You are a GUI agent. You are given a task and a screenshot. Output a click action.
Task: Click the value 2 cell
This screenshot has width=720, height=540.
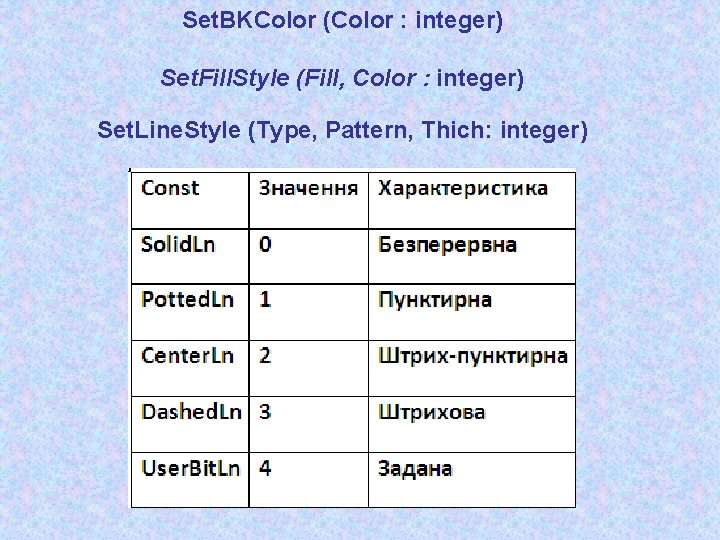309,368
